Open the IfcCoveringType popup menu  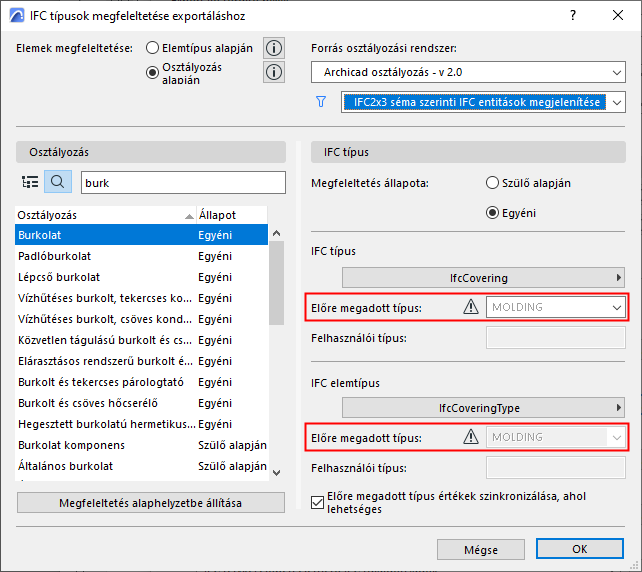484,407
